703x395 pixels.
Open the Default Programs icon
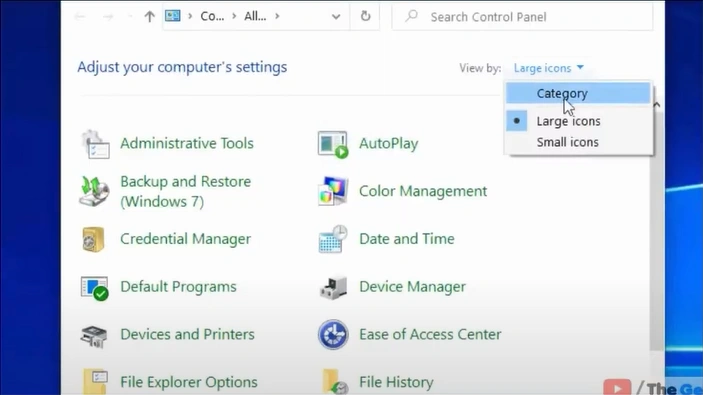pos(95,288)
